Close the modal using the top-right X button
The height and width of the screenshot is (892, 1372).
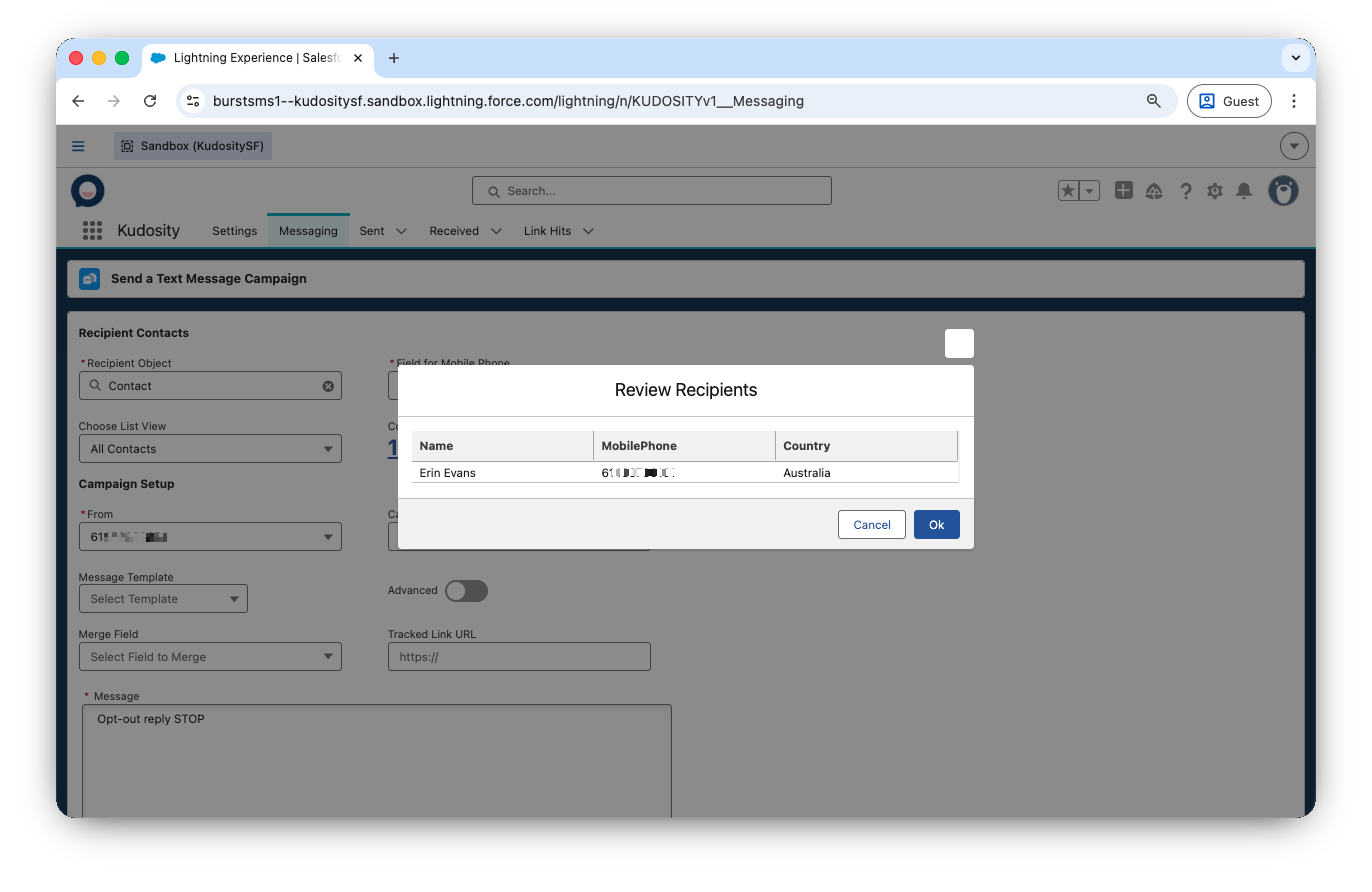point(959,343)
